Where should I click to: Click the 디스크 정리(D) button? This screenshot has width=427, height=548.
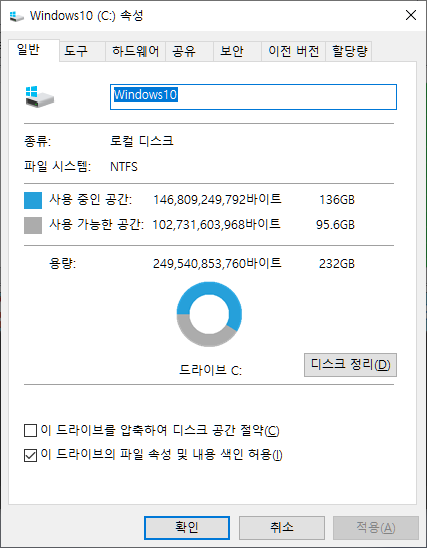(350, 365)
